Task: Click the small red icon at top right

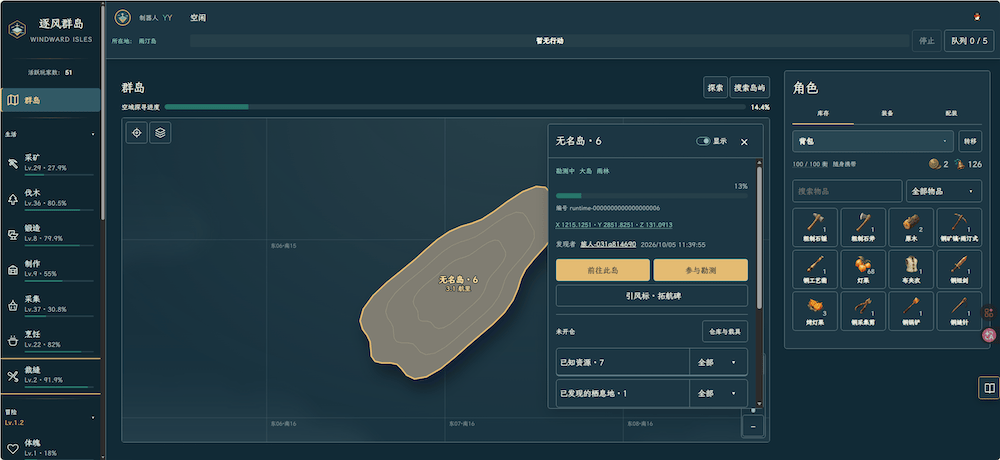Action: tap(976, 17)
